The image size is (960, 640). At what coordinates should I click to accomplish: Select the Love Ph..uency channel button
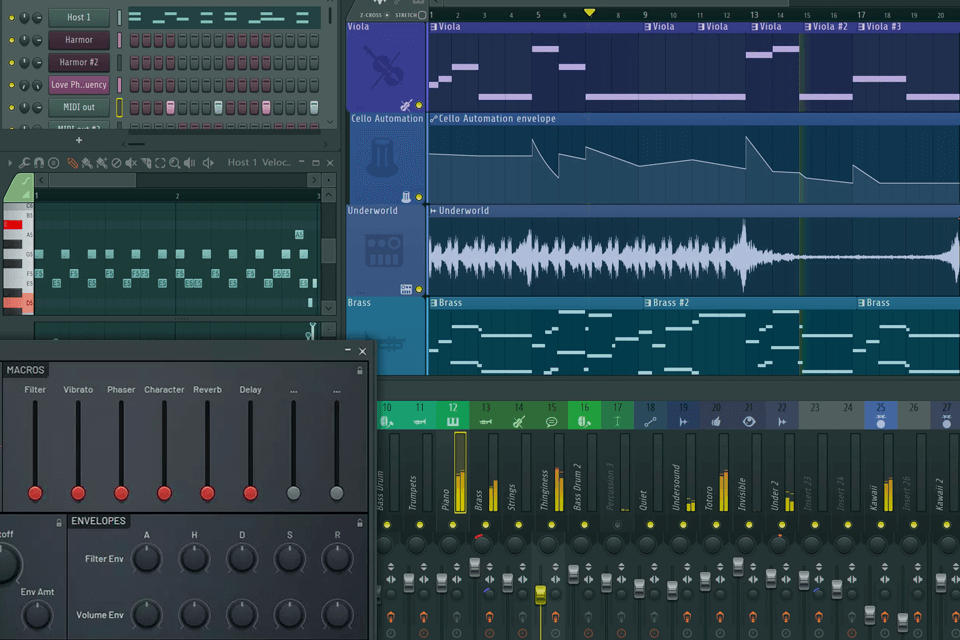79,85
